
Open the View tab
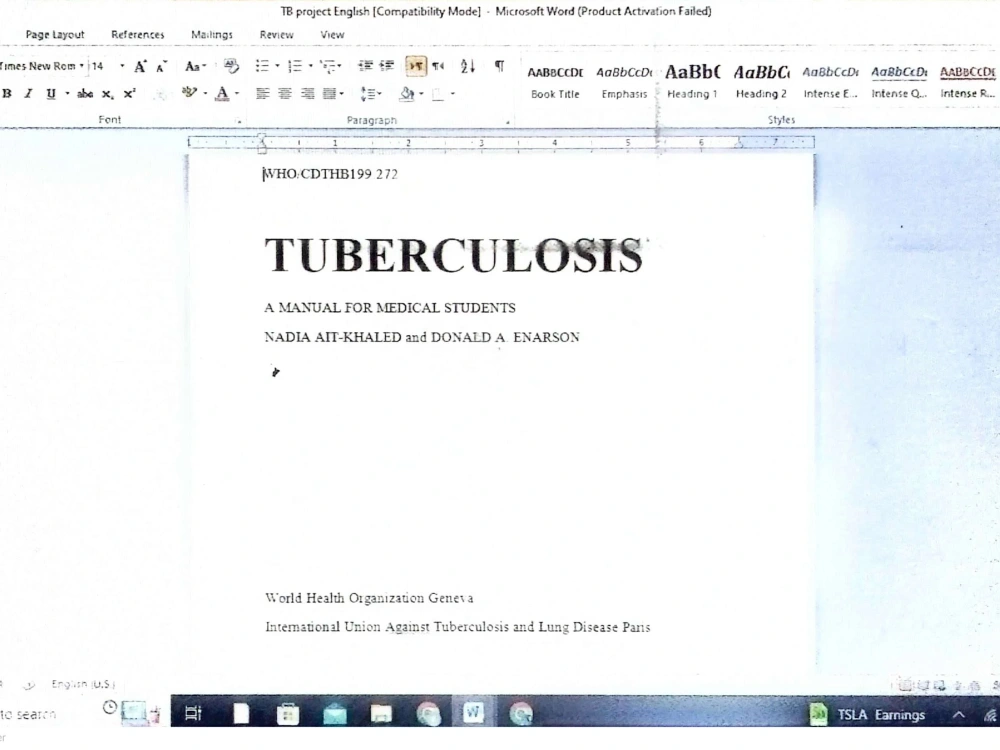[332, 34]
